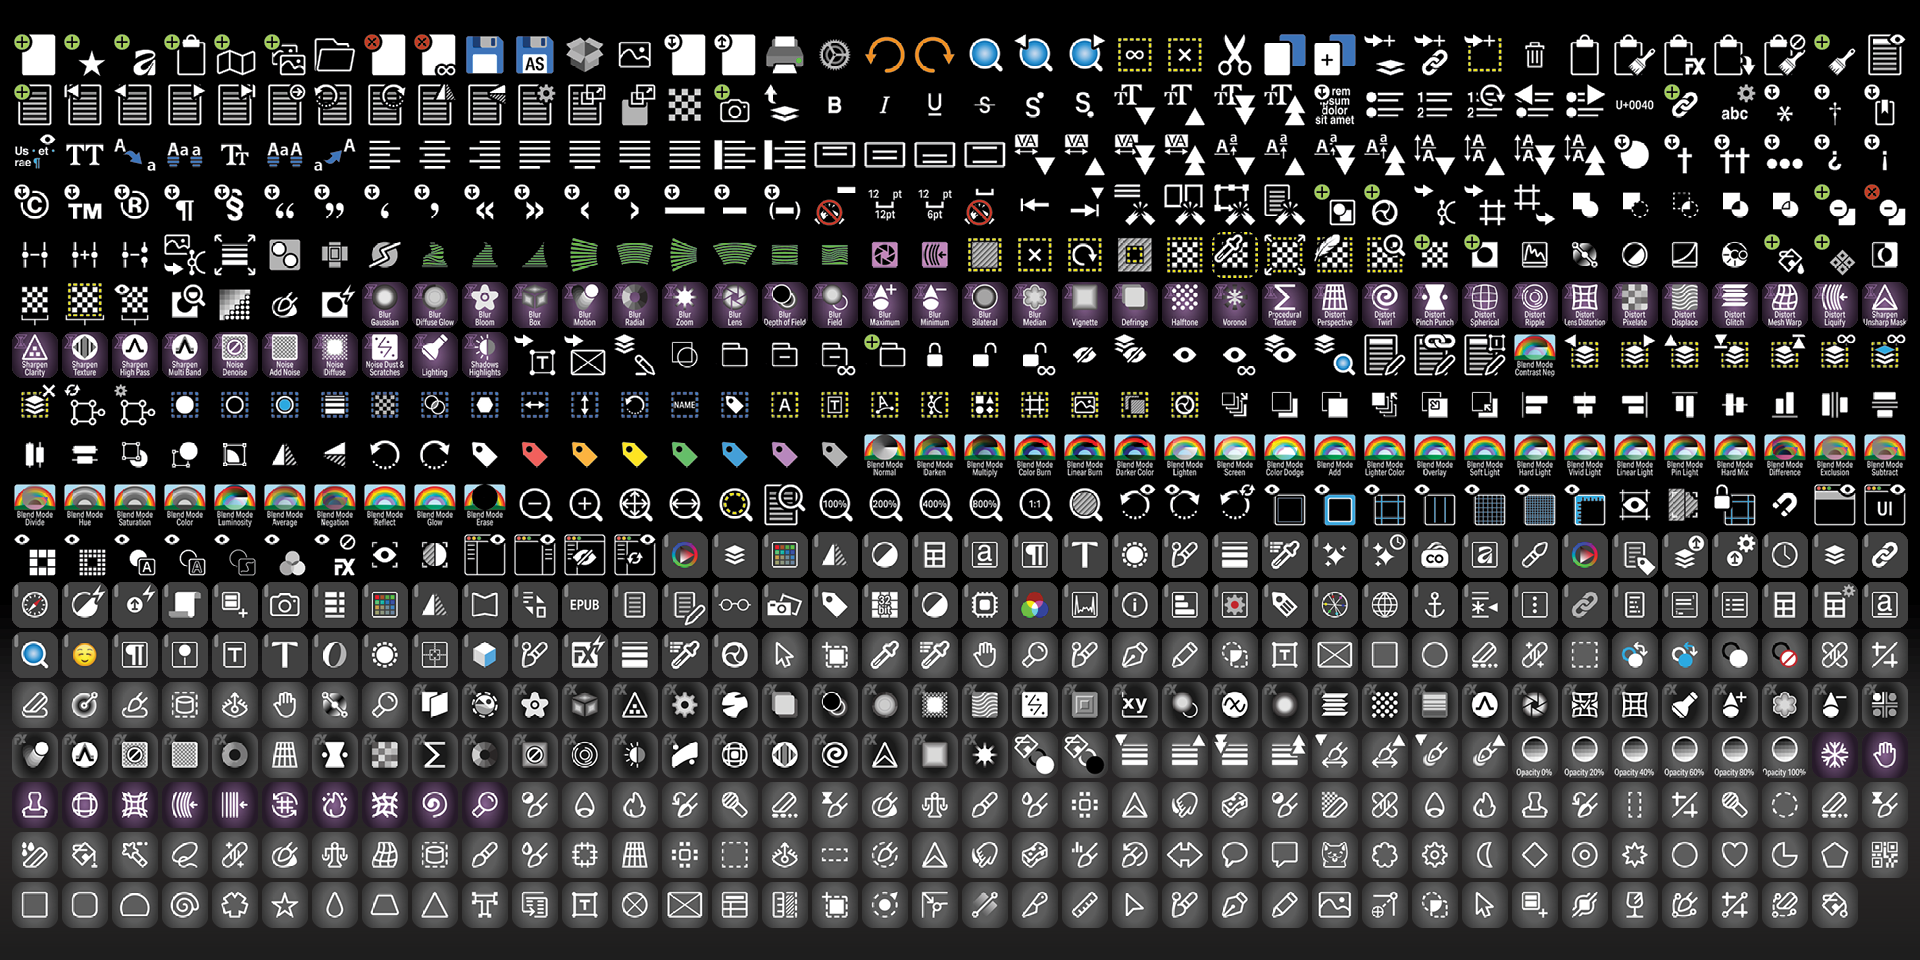Screen dimensions: 1920x960
Task: Select the yellow tag icon
Action: (635, 455)
